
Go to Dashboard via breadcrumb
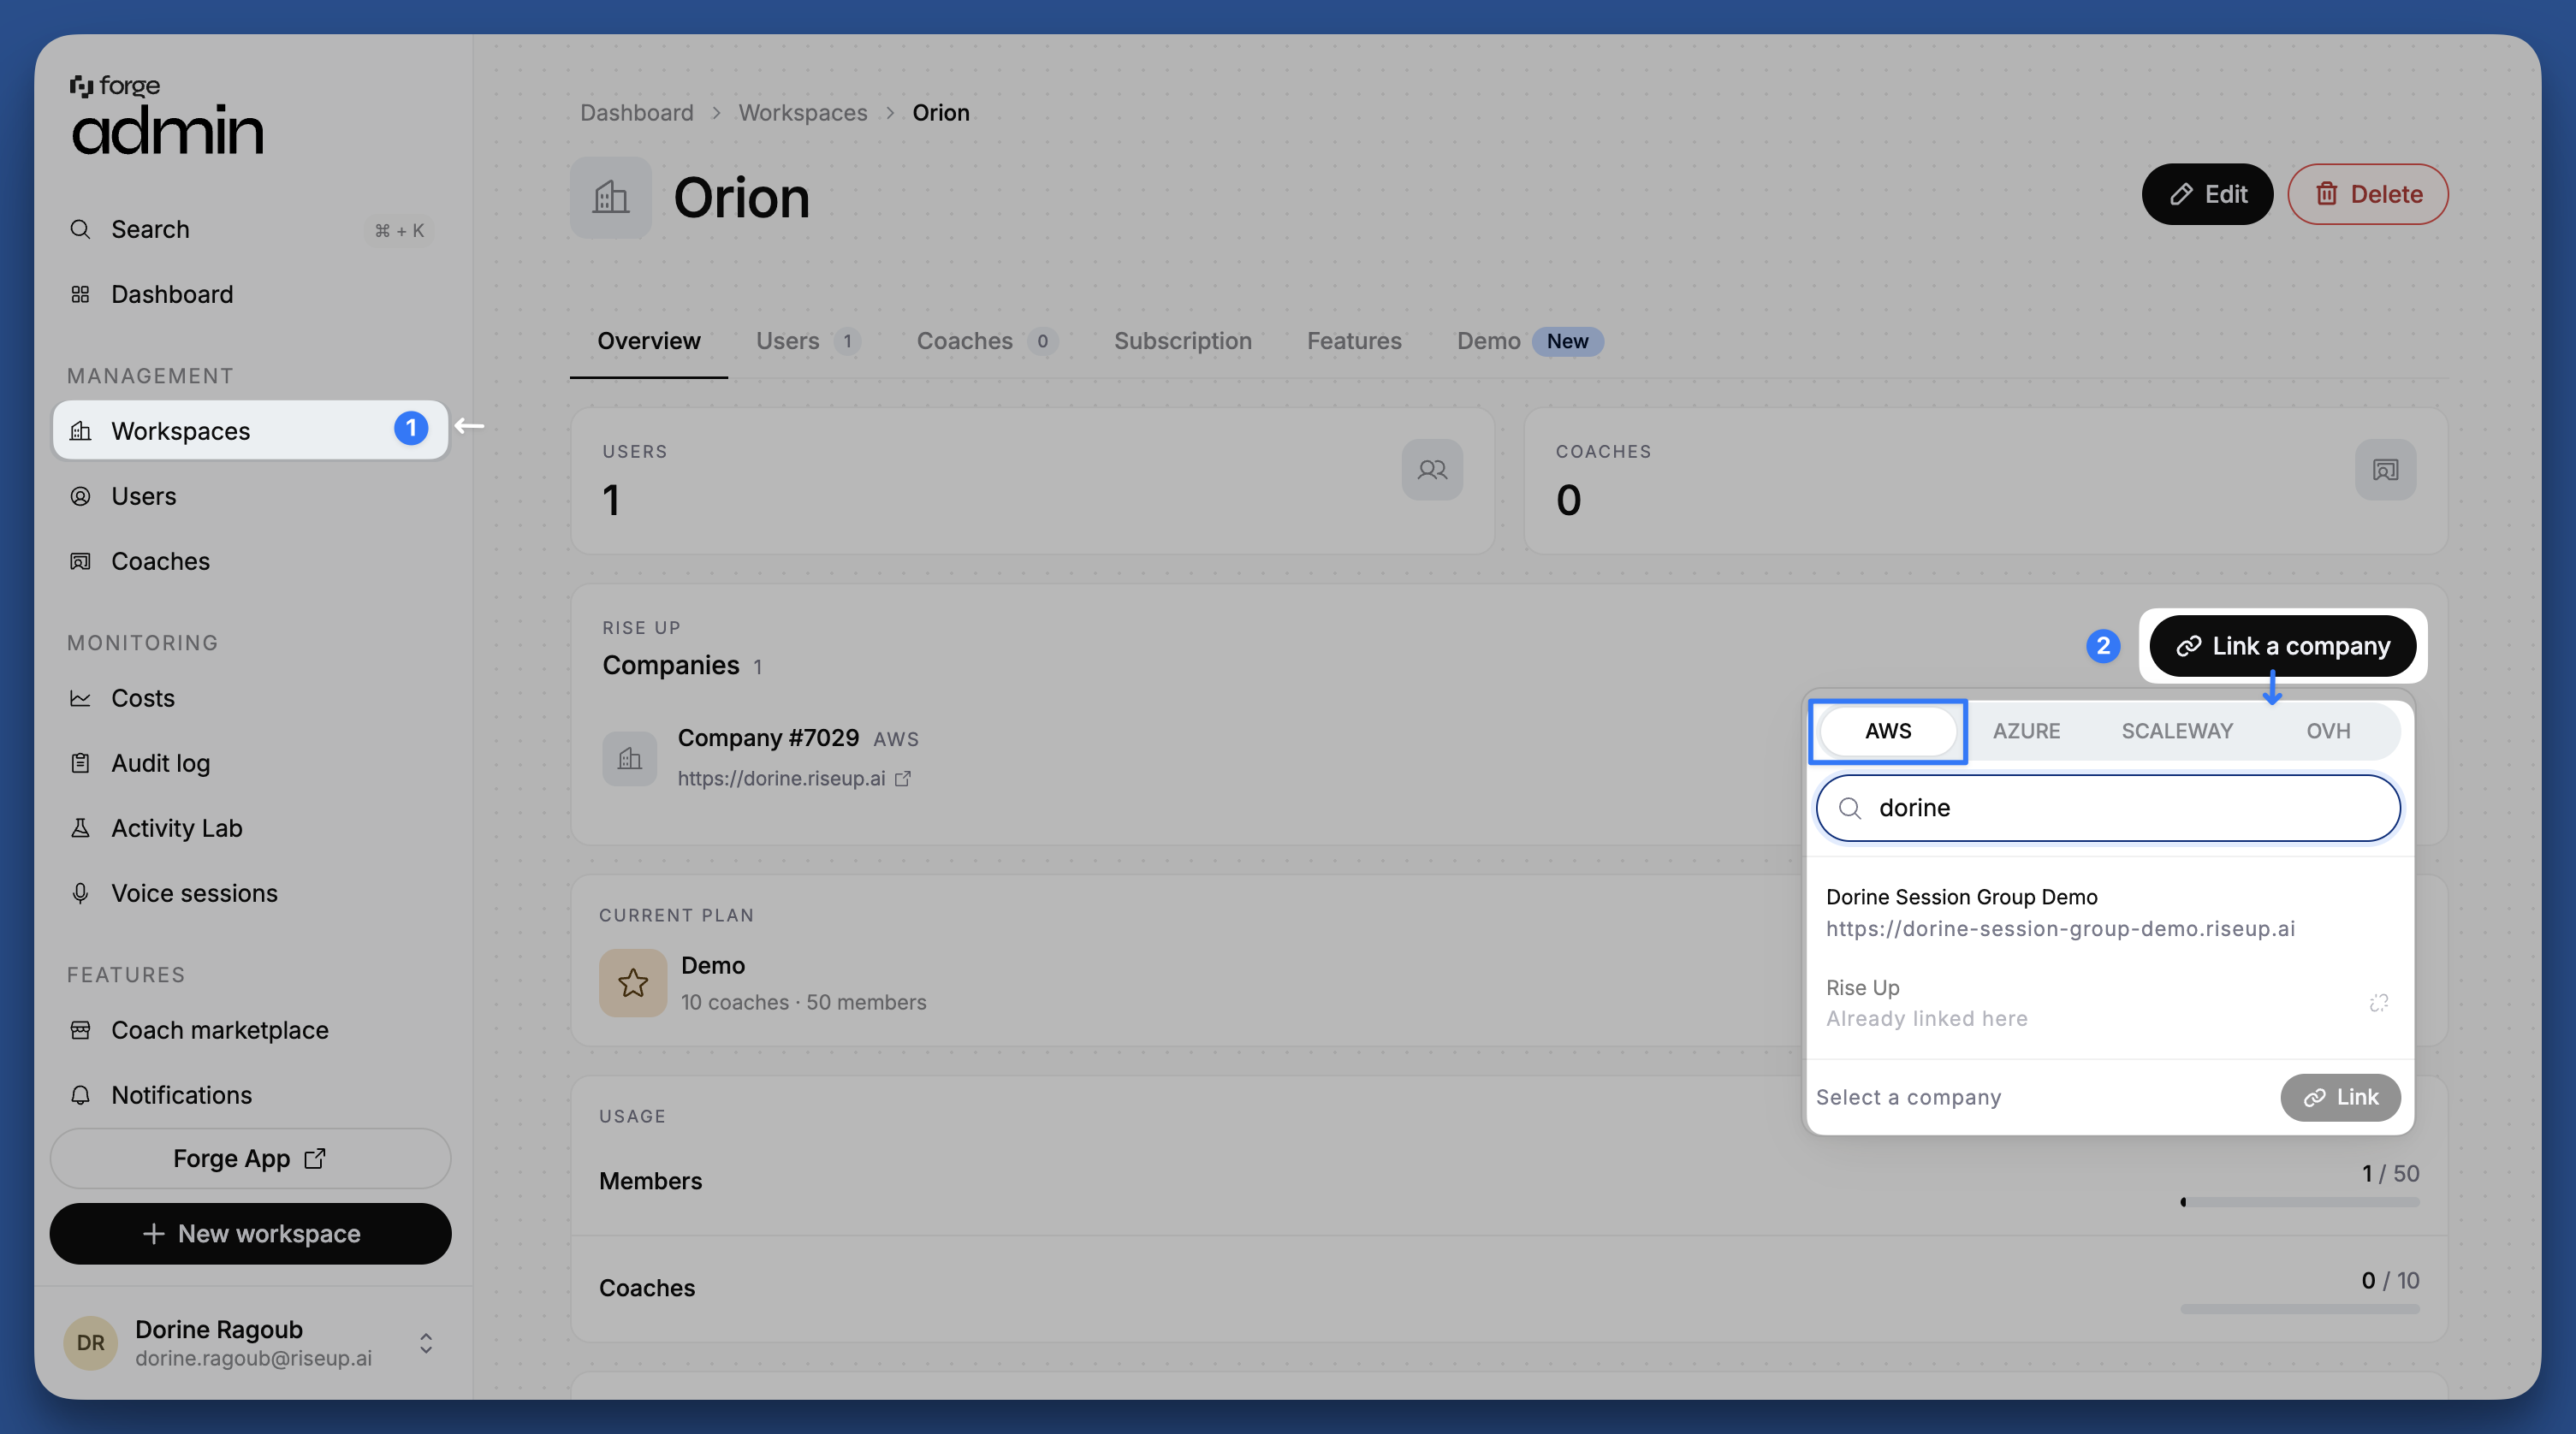(636, 112)
